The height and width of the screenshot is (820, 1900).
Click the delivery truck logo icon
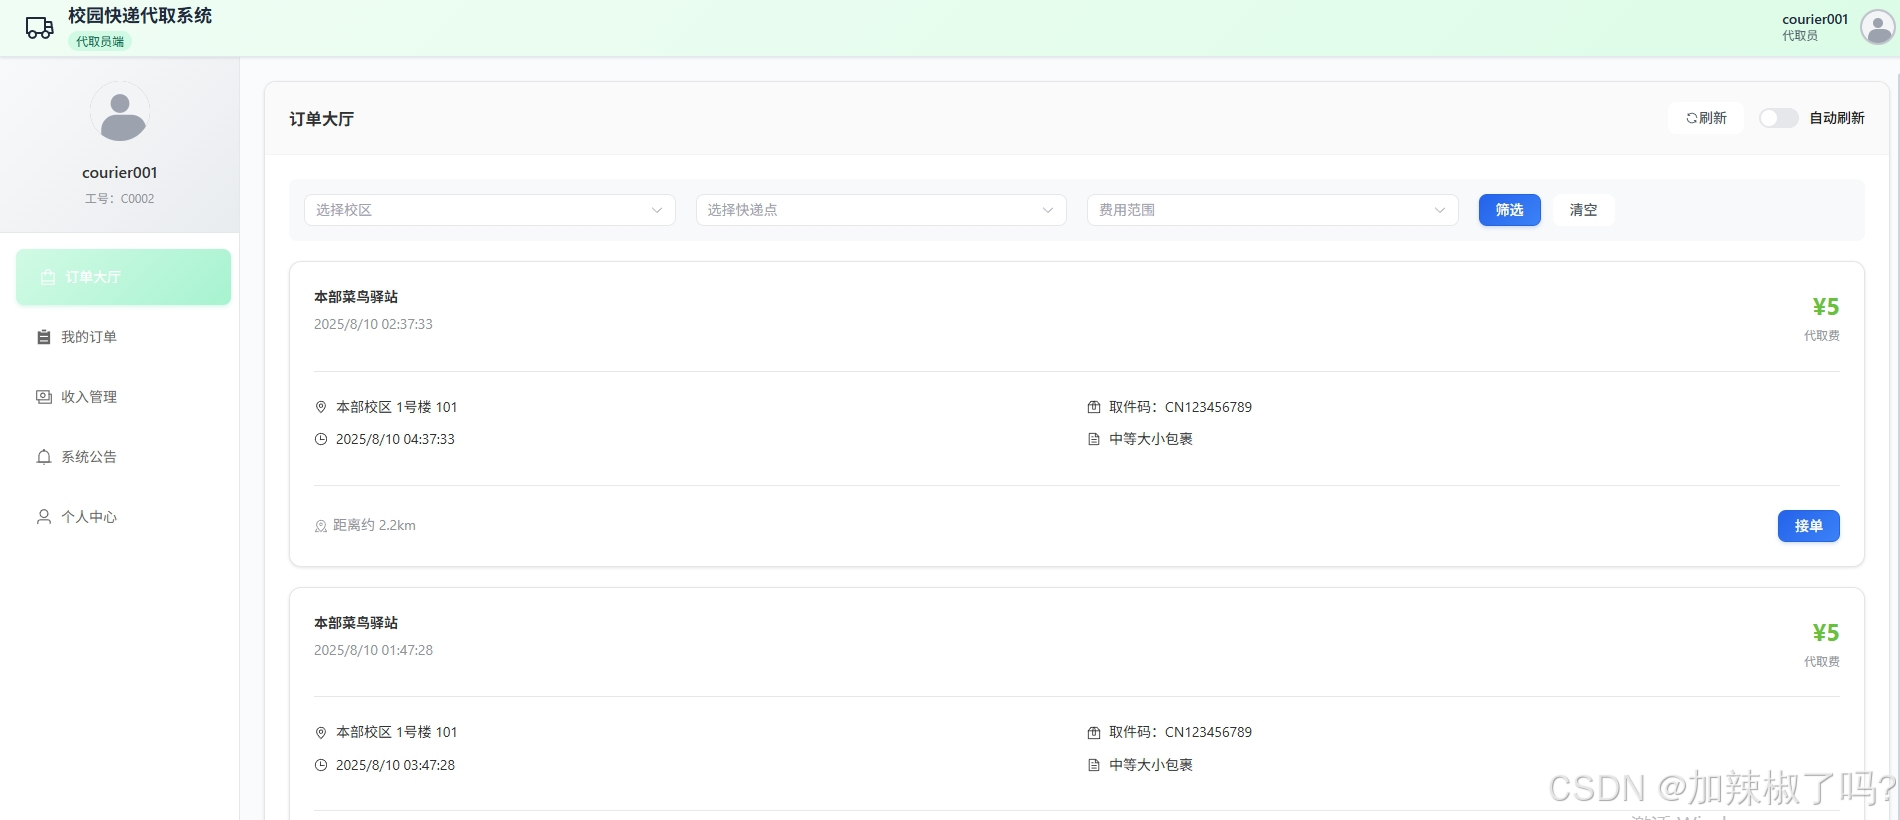pos(40,28)
